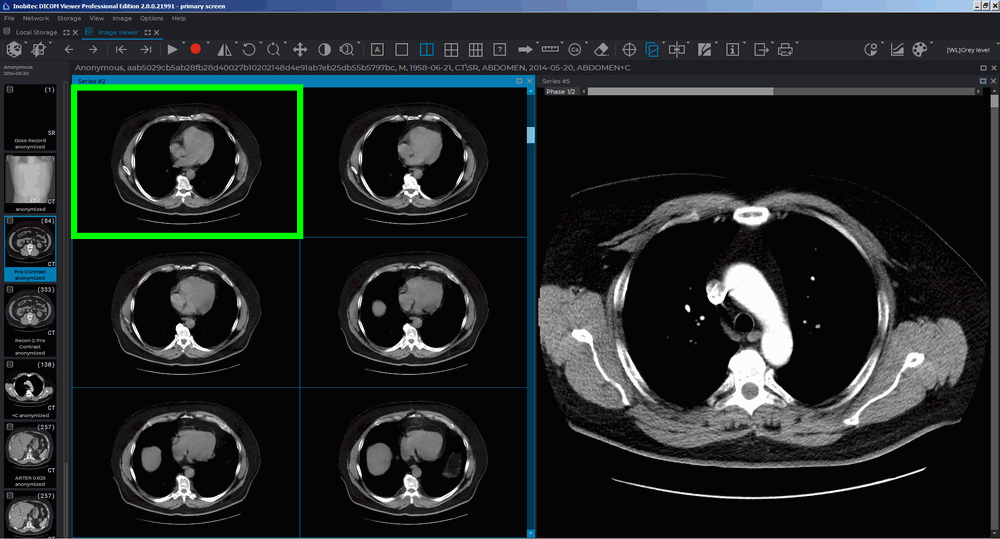Open the View menu
This screenshot has height=539, width=1000.
(96, 18)
